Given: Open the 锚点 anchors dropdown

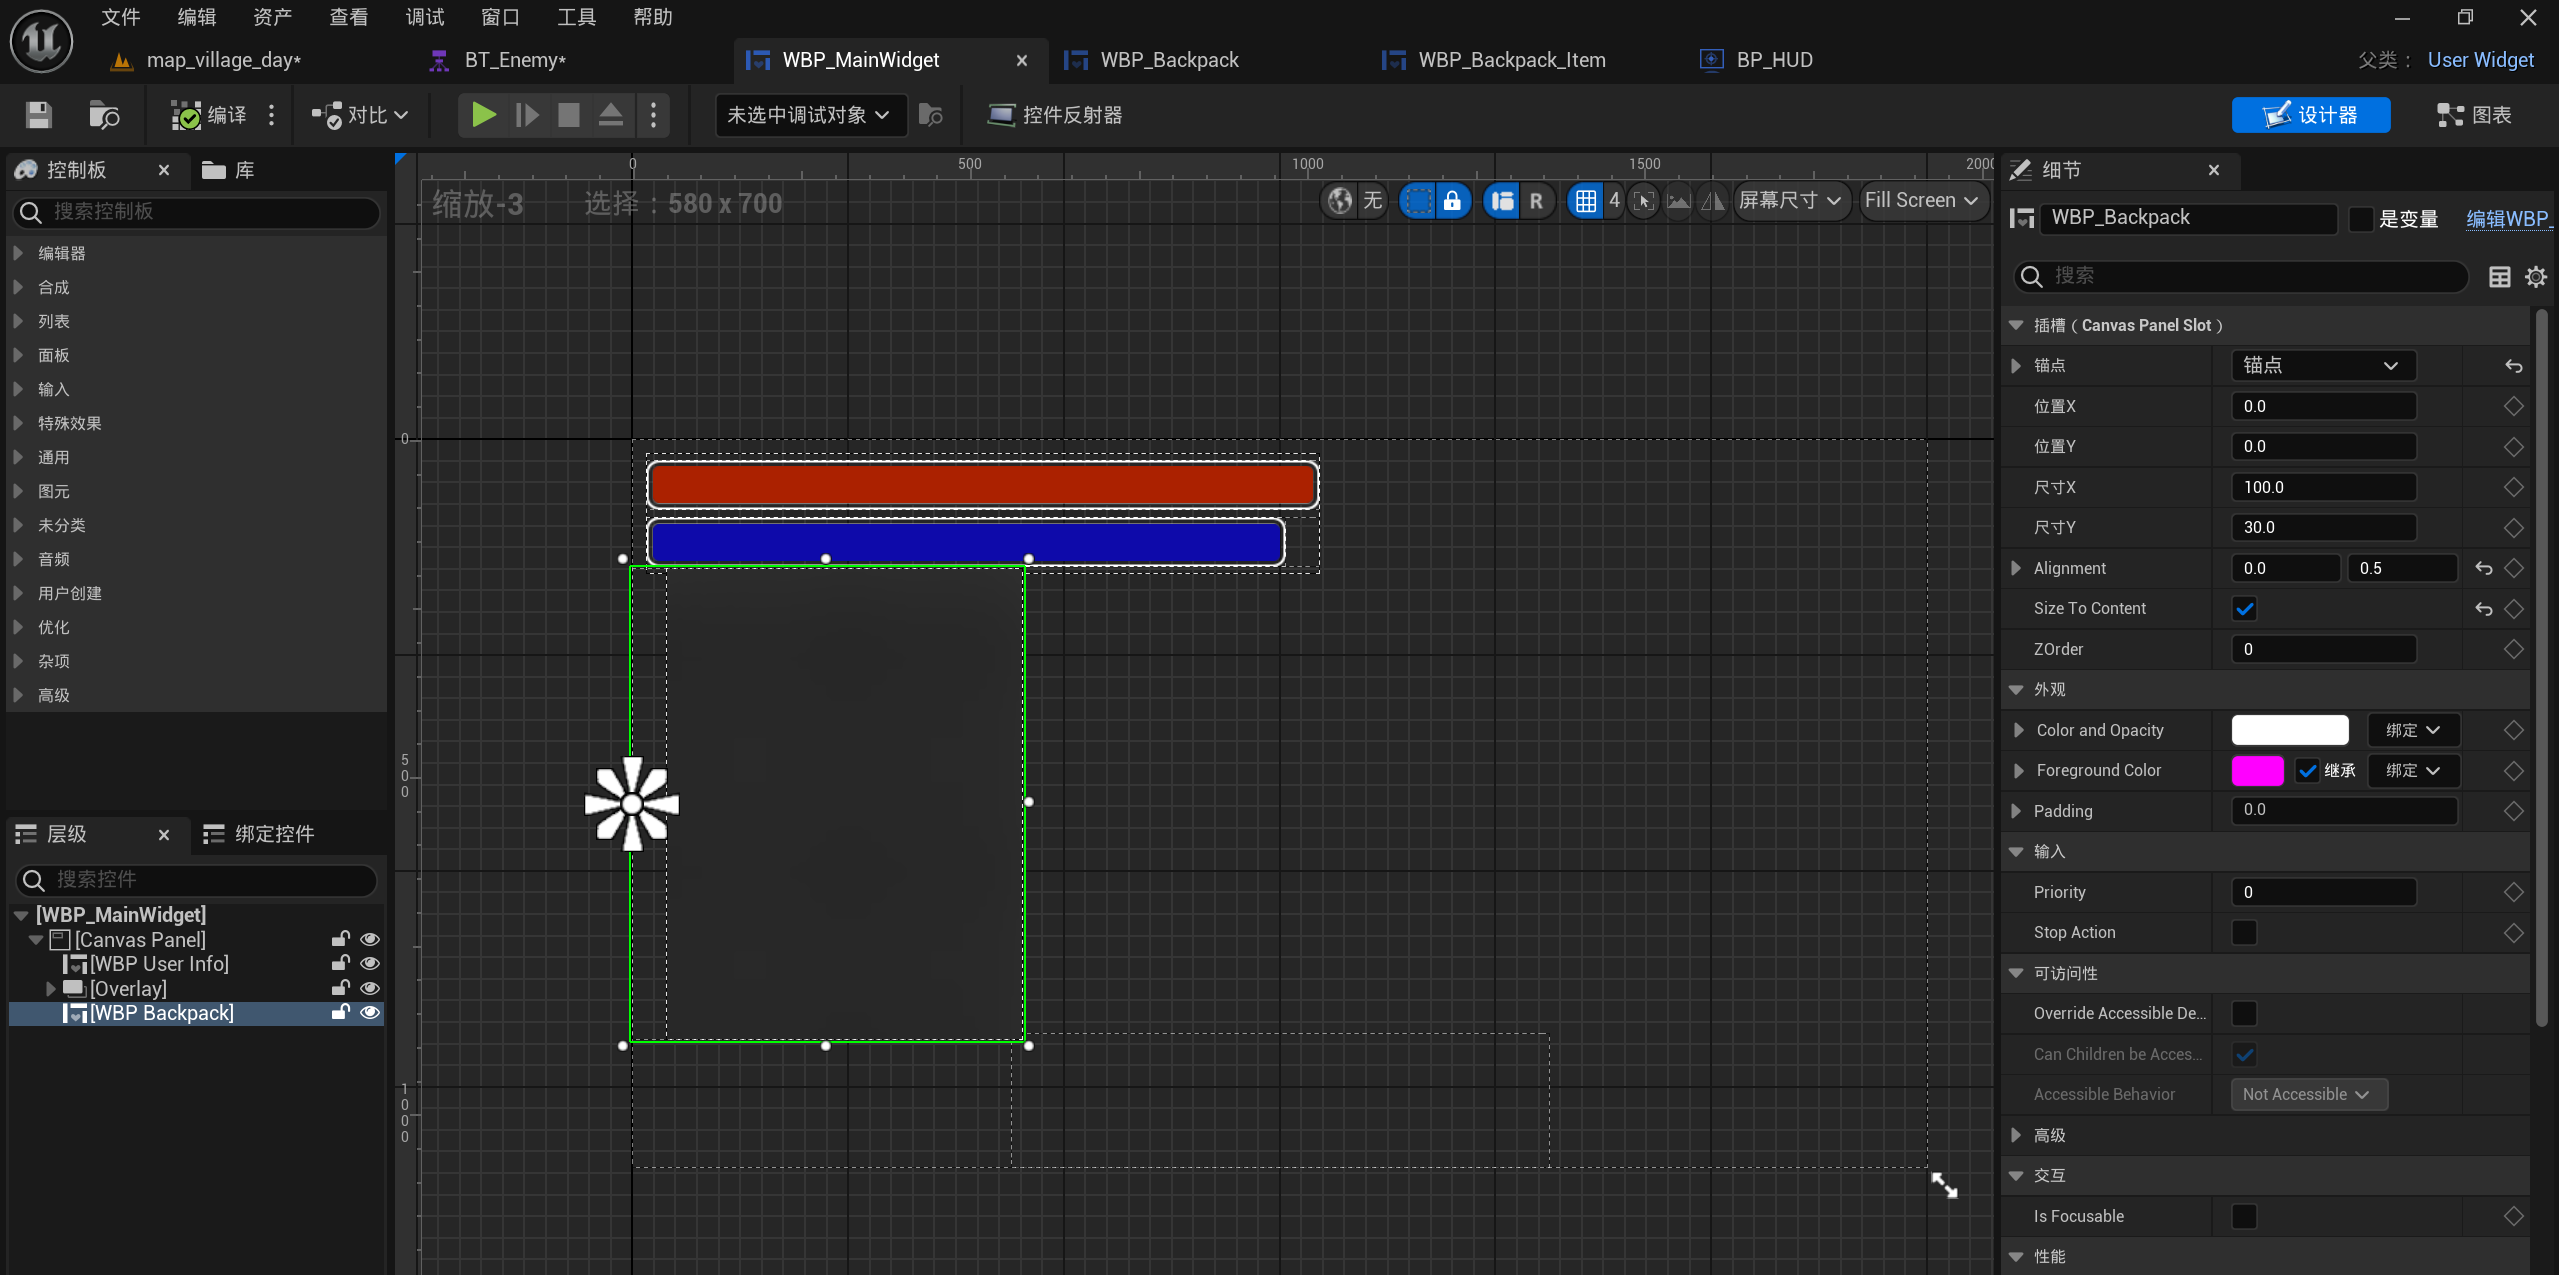Looking at the screenshot, I should coord(2322,366).
